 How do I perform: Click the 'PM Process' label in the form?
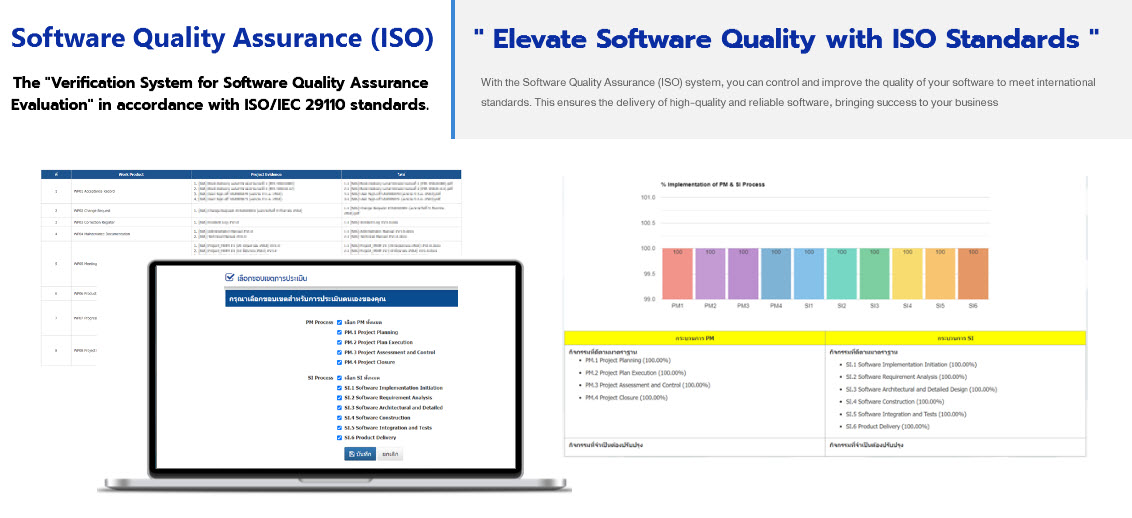coord(318,322)
